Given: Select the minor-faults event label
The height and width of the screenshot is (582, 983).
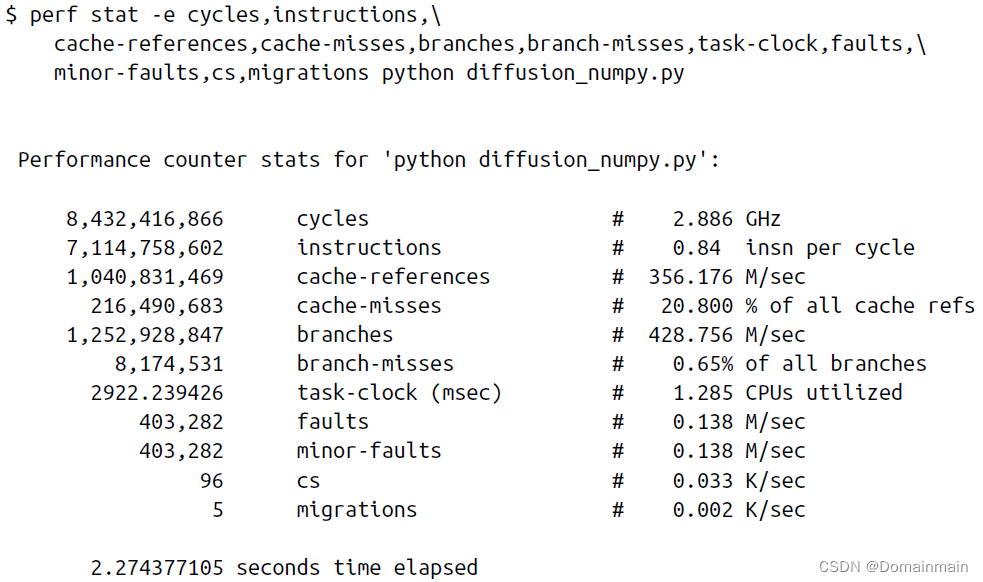Looking at the screenshot, I should (x=369, y=450).
